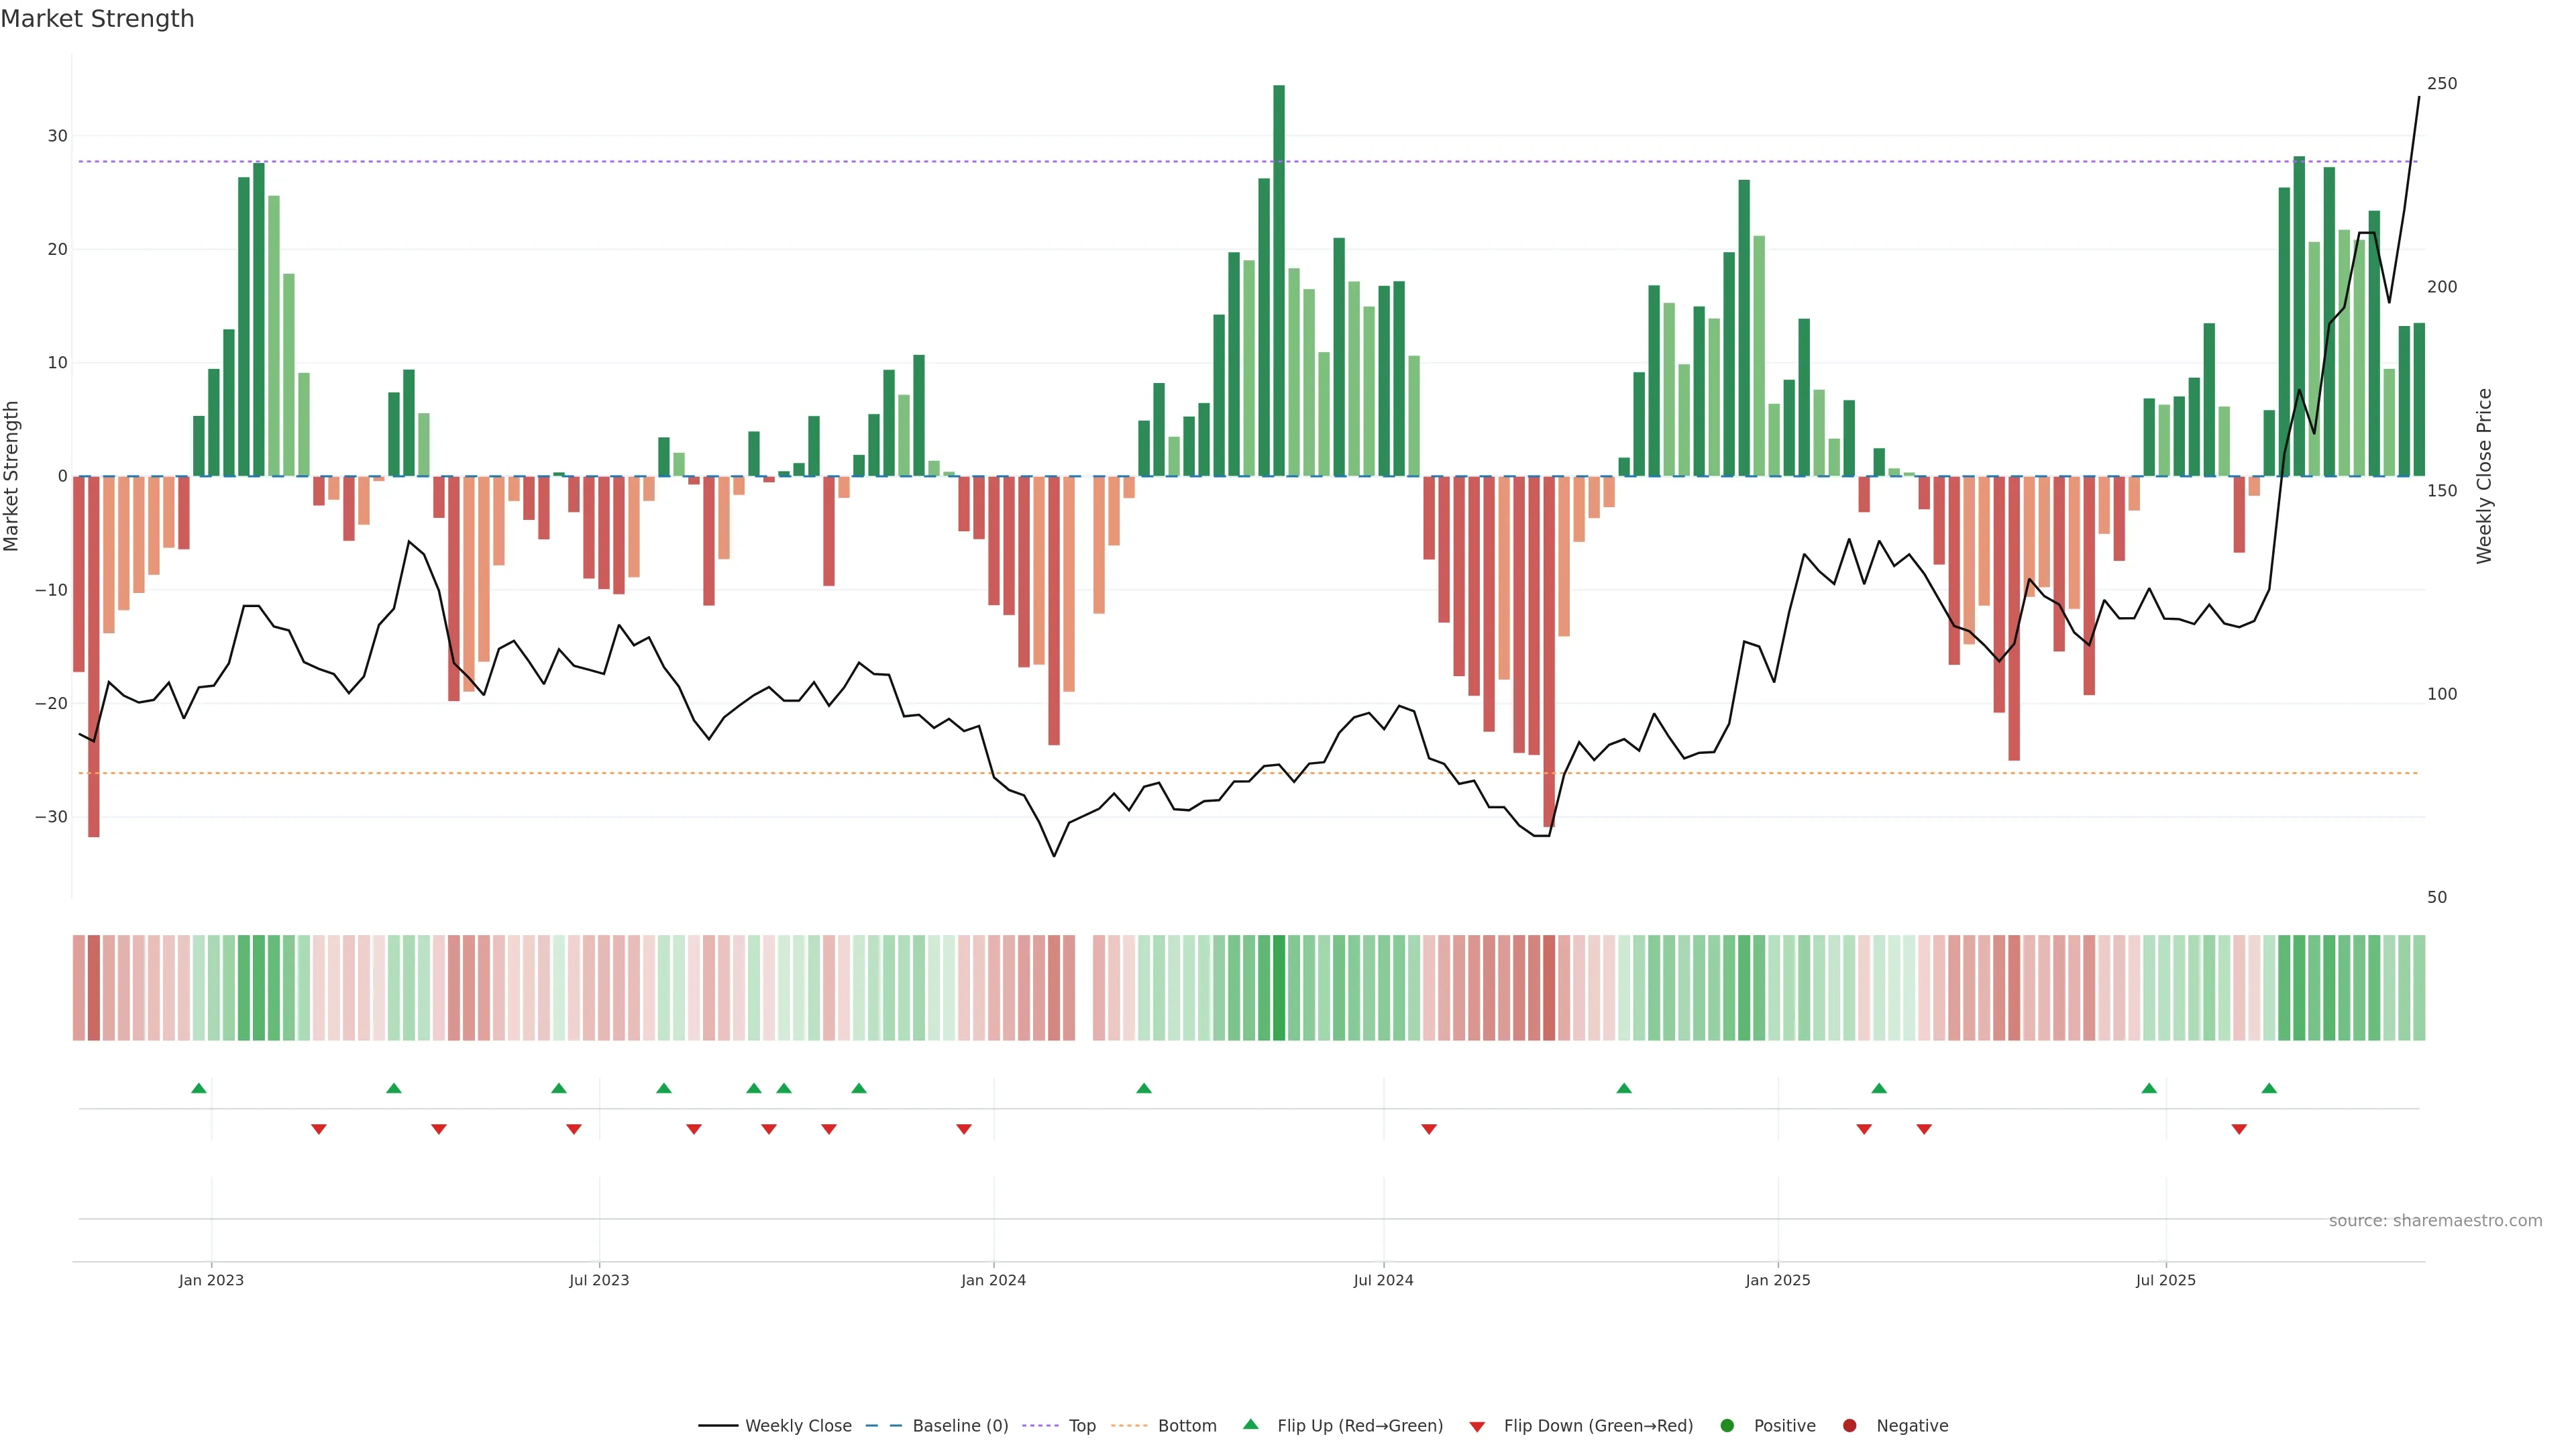Click the green Positive legend circle
This screenshot has width=2576, height=1449.
(1727, 1426)
